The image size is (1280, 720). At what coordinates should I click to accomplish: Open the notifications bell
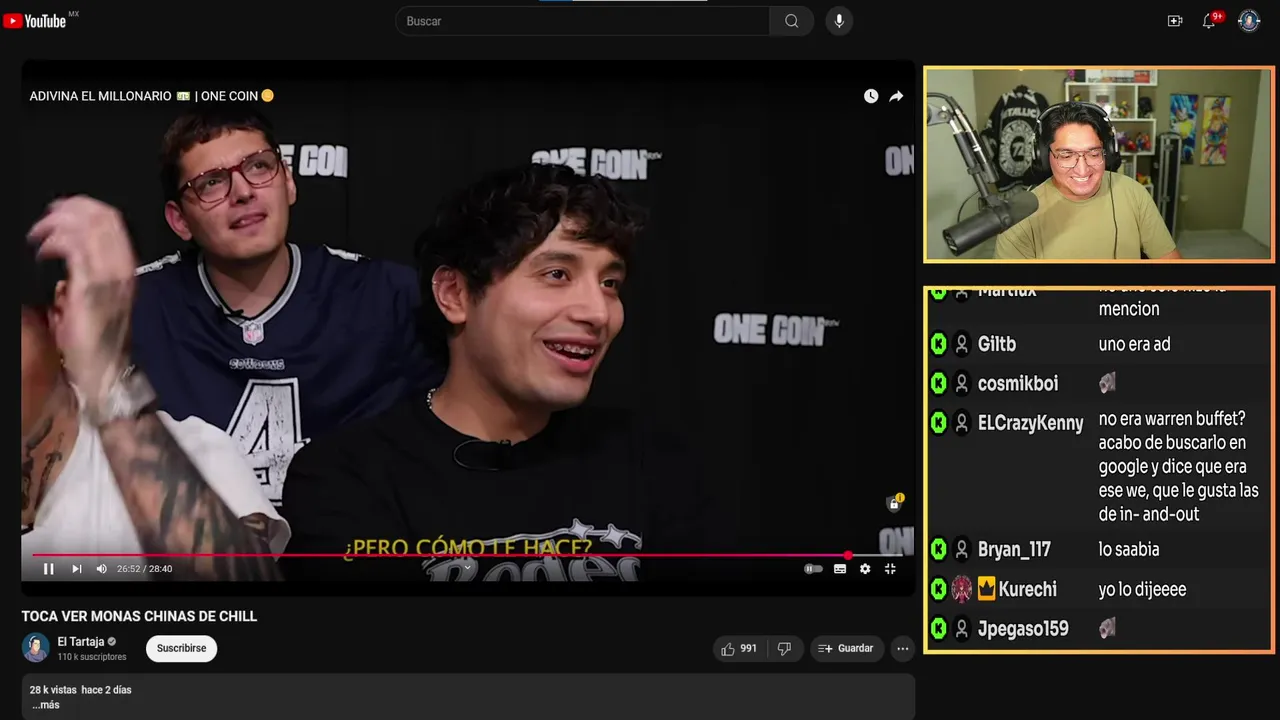pos(1209,21)
